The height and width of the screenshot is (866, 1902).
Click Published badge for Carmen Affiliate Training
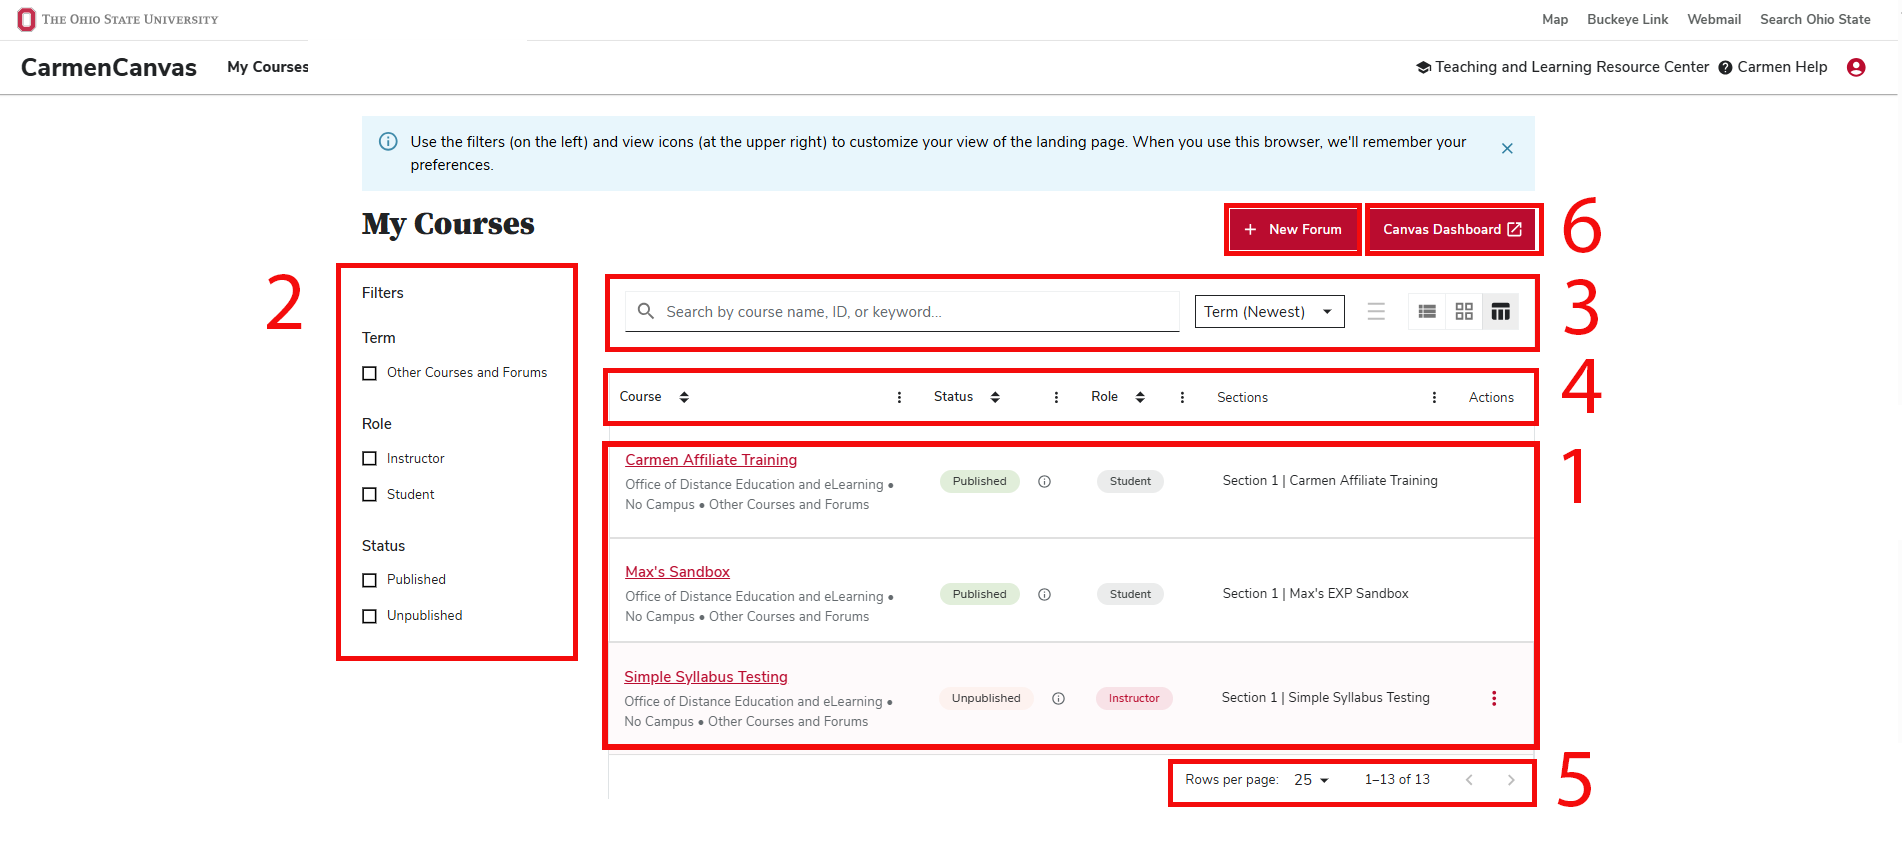coord(979,481)
